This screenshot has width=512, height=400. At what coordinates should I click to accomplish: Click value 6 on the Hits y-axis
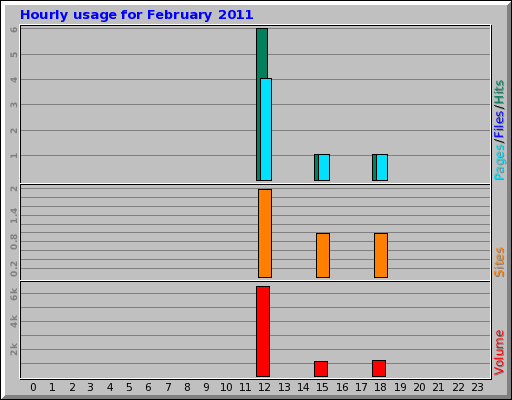(14, 29)
